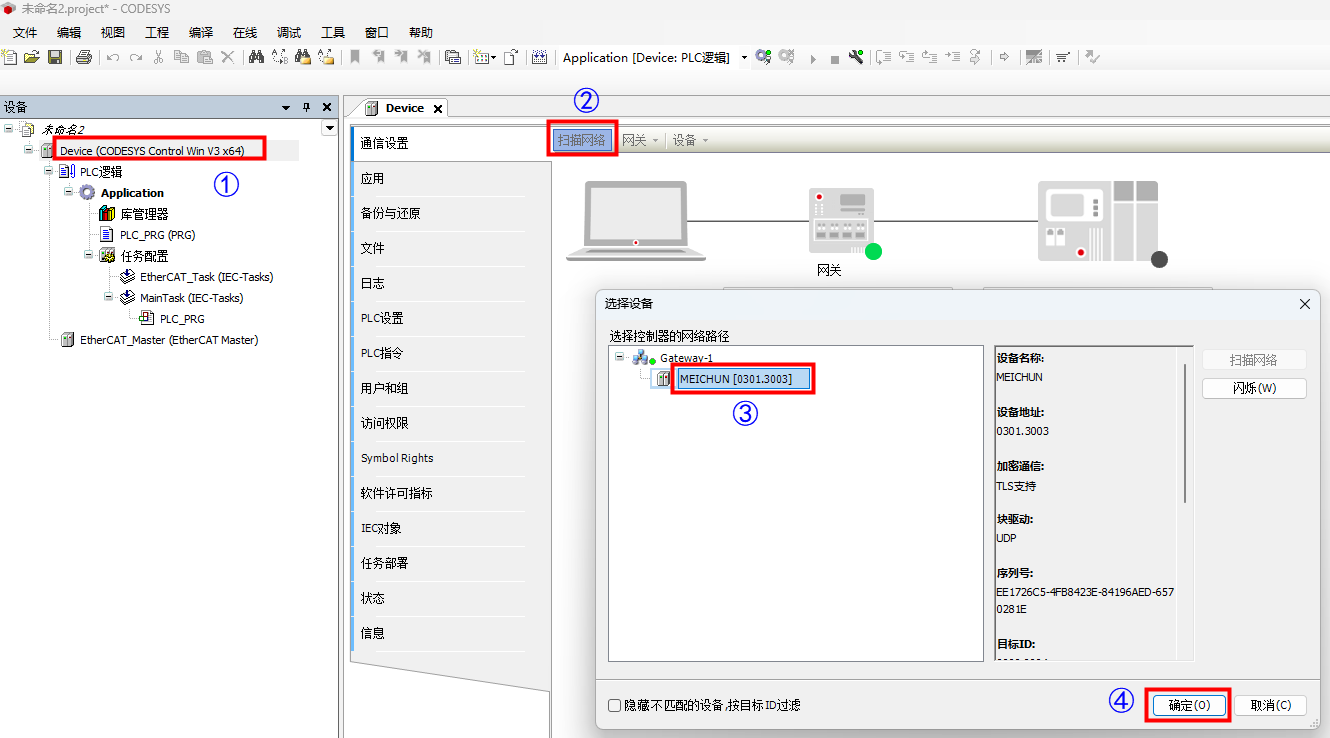Pin the Devices panel with pushpin icon
The width and height of the screenshot is (1330, 738).
point(306,107)
